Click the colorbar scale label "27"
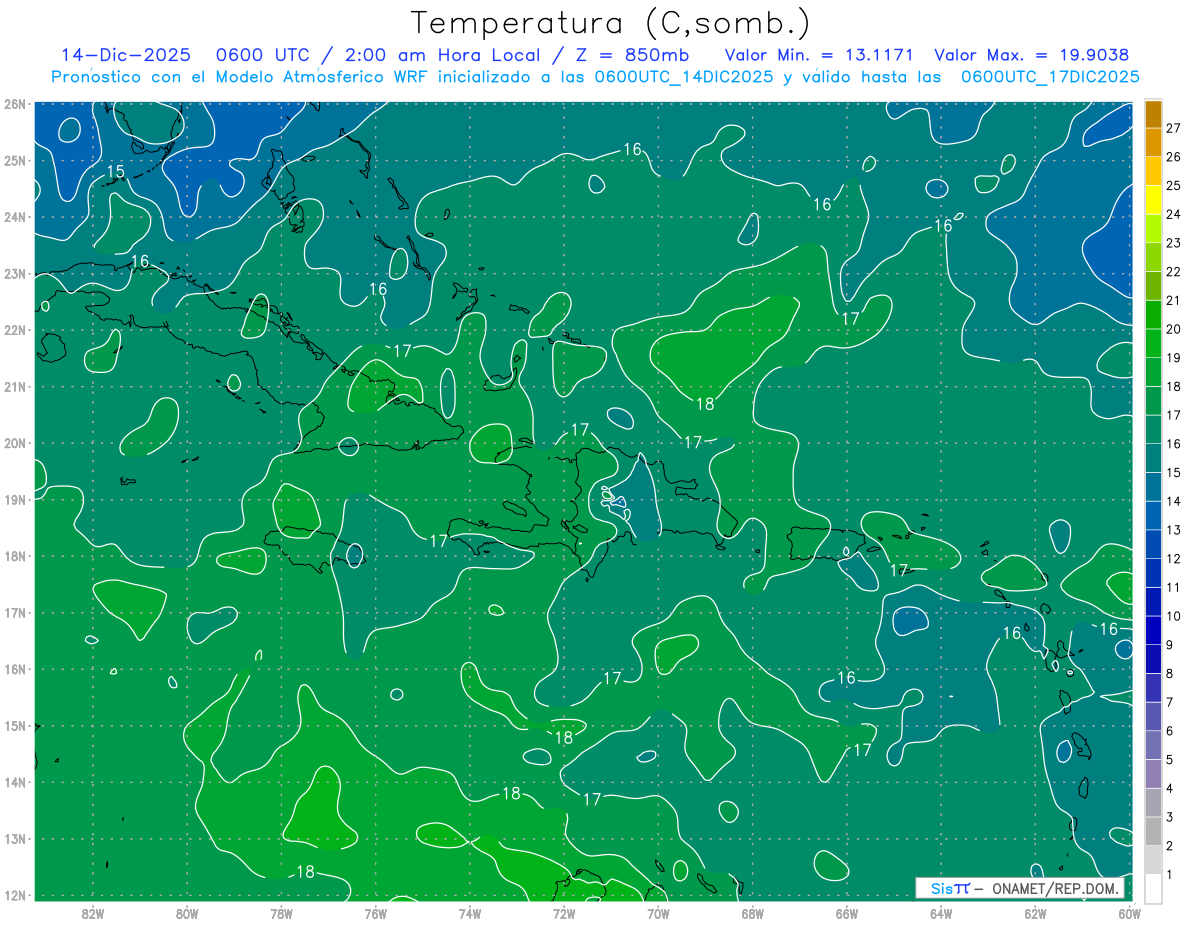 (1174, 128)
